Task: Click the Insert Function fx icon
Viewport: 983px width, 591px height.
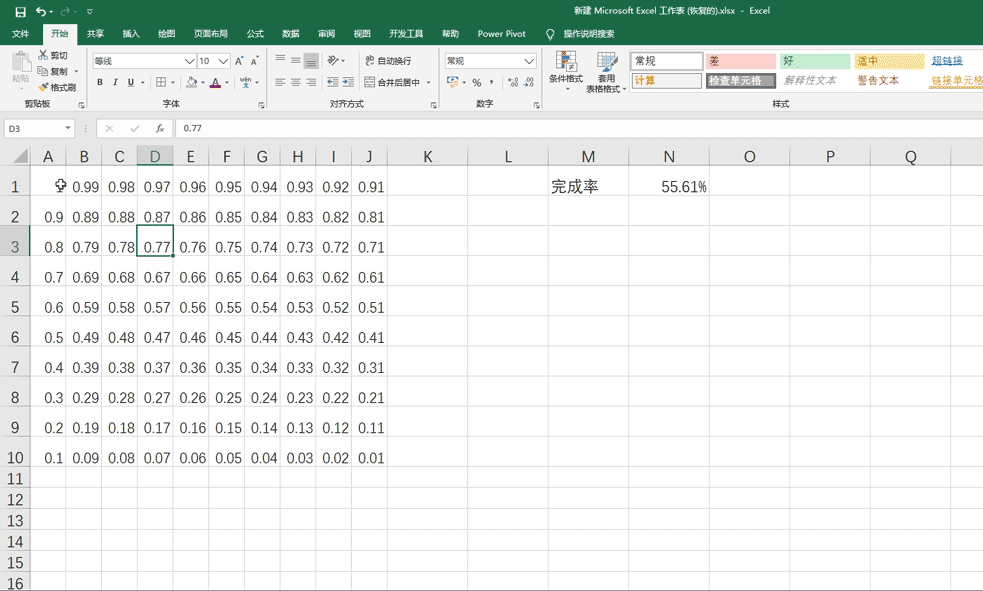Action: tap(160, 128)
